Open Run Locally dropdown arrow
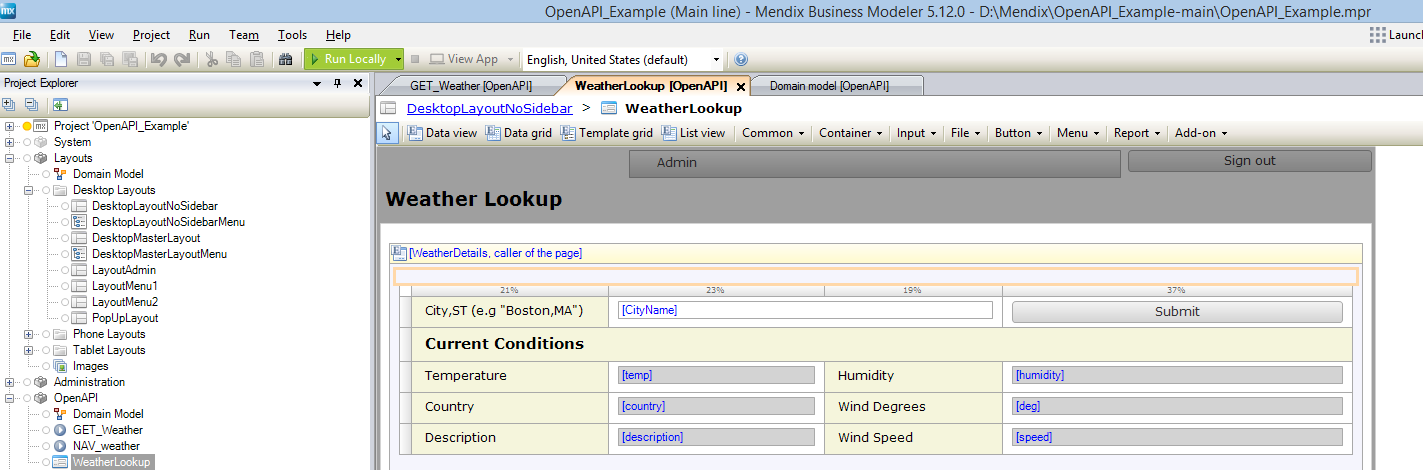This screenshot has height=470, width=1423. coord(398,59)
